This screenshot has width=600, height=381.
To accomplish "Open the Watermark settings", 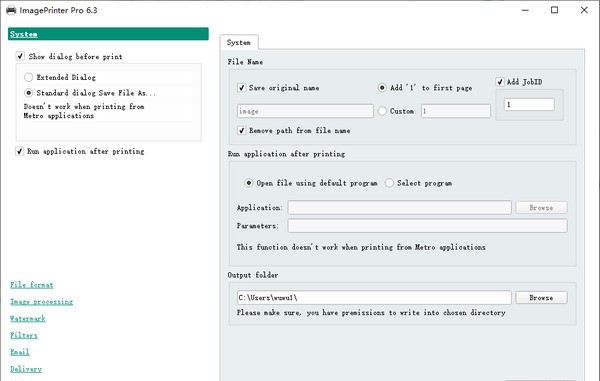I will click(28, 319).
